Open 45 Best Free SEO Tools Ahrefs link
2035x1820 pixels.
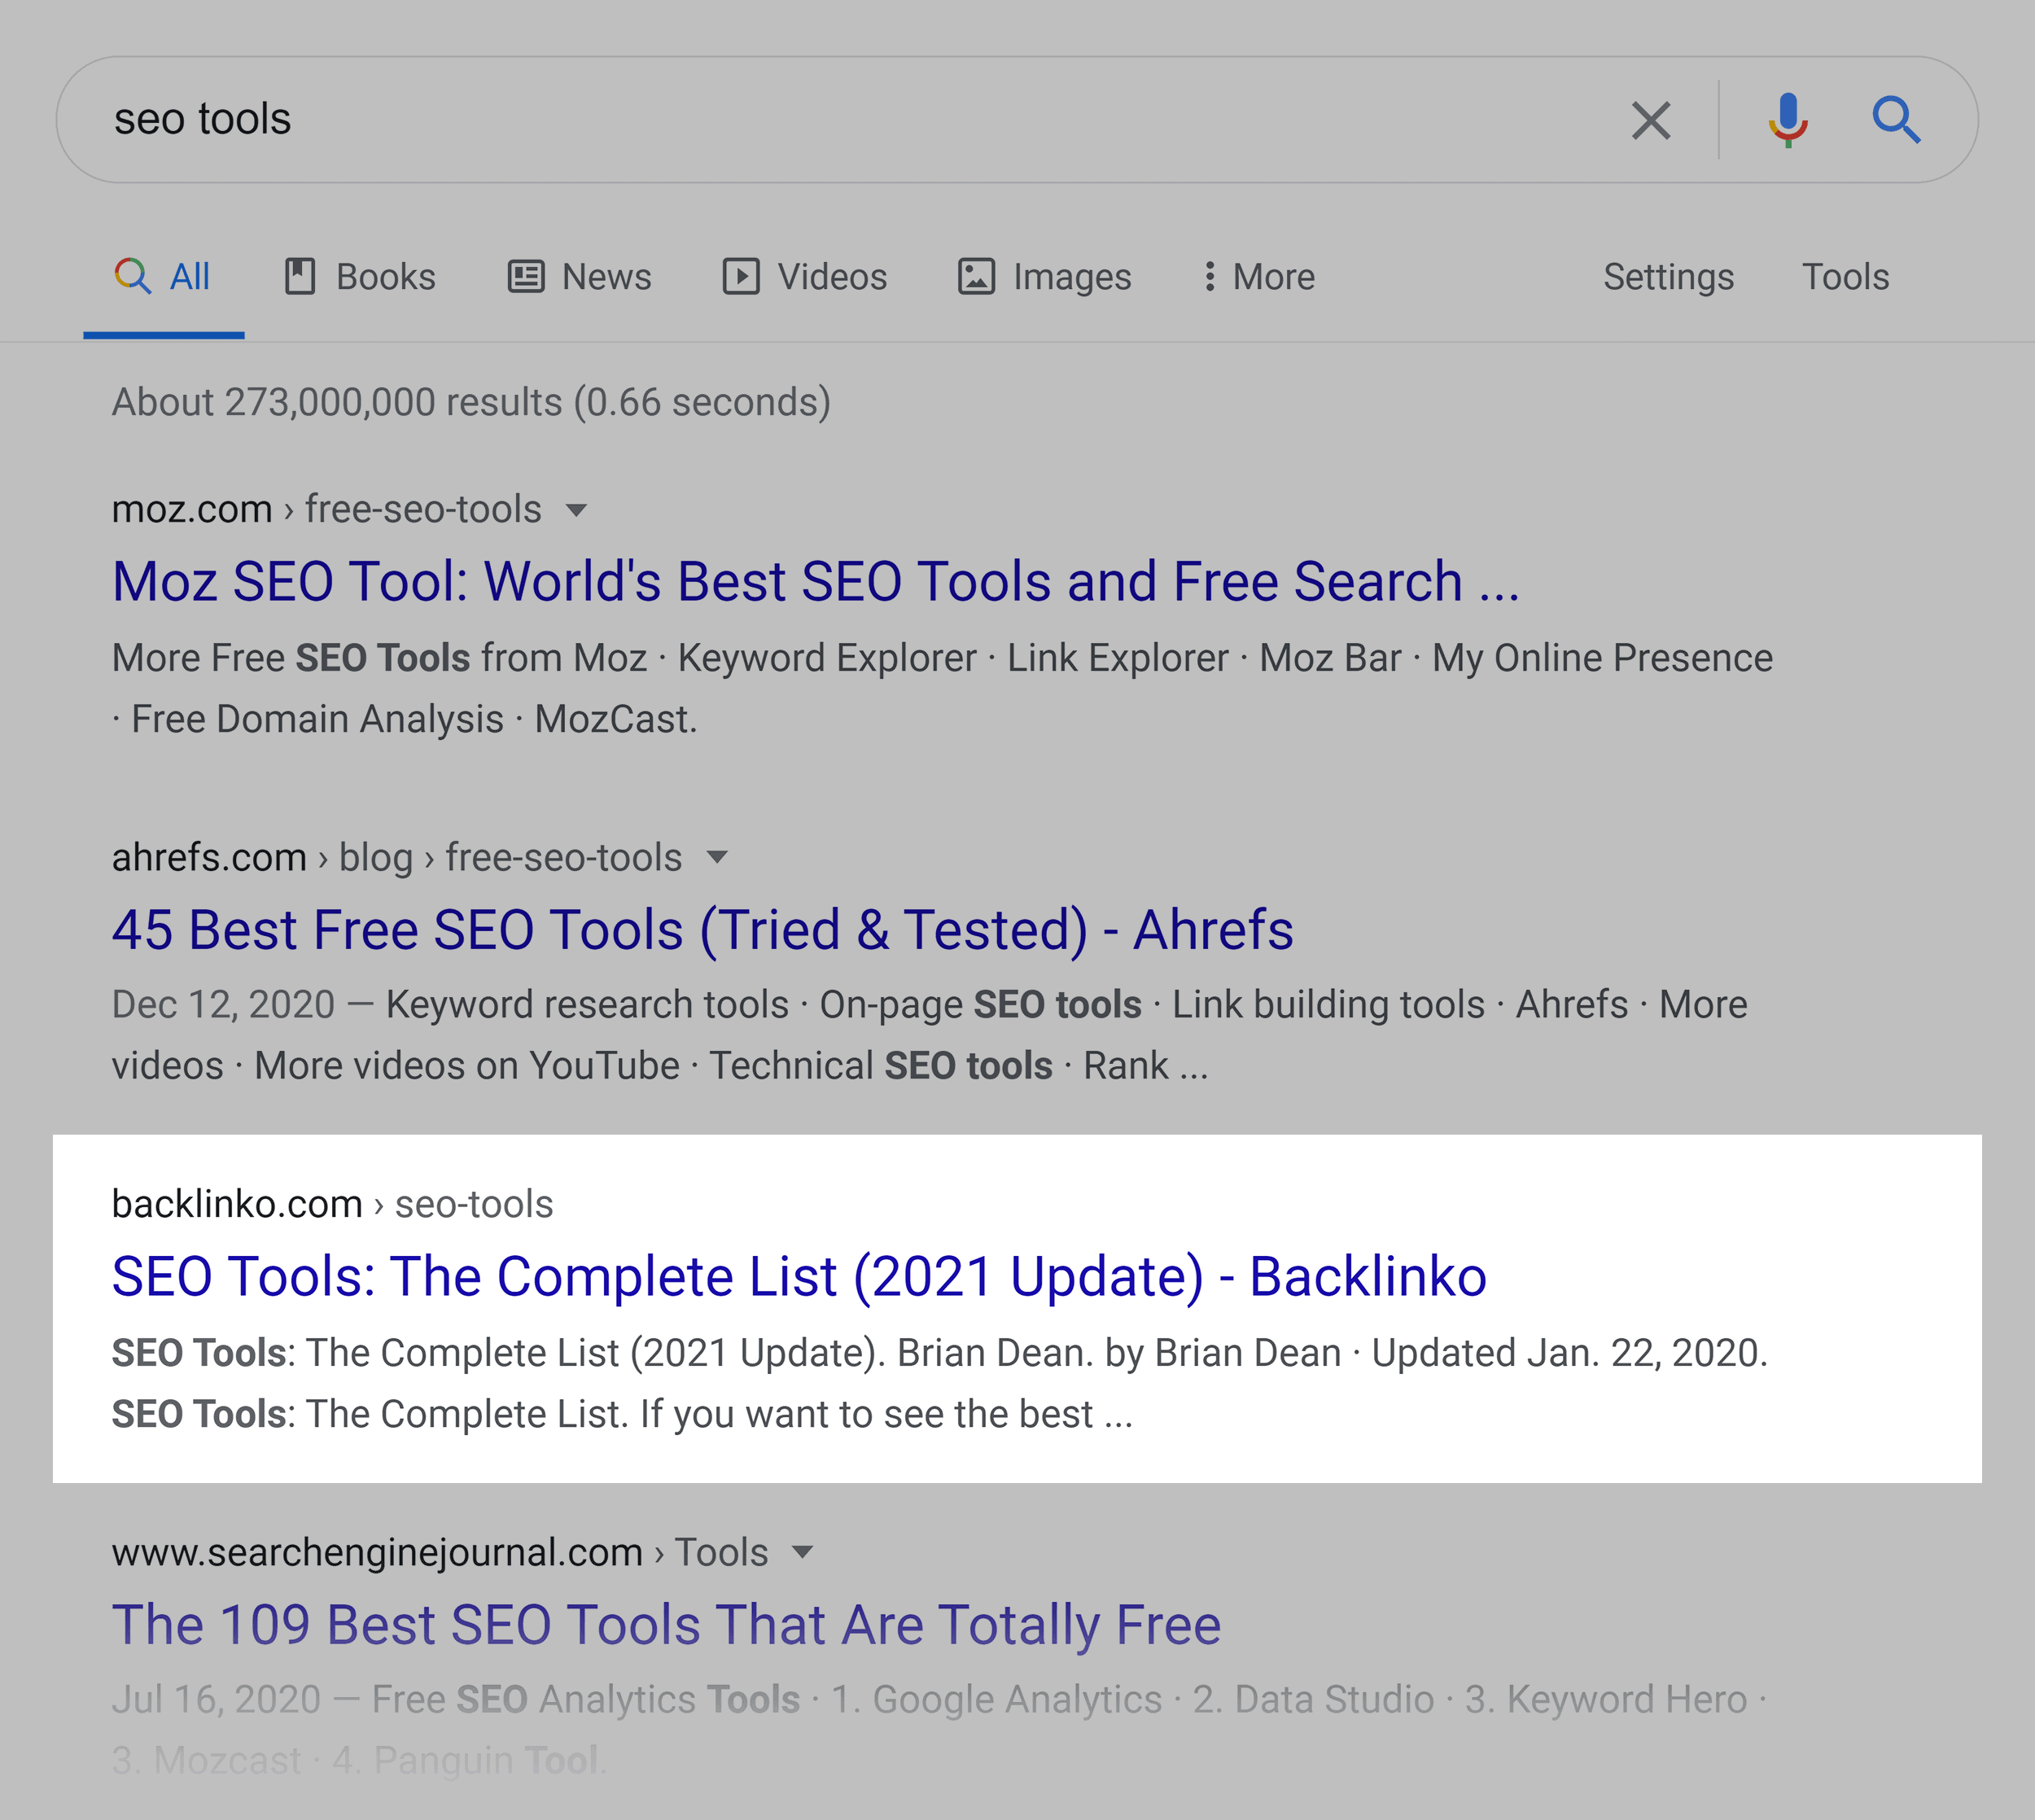702,930
